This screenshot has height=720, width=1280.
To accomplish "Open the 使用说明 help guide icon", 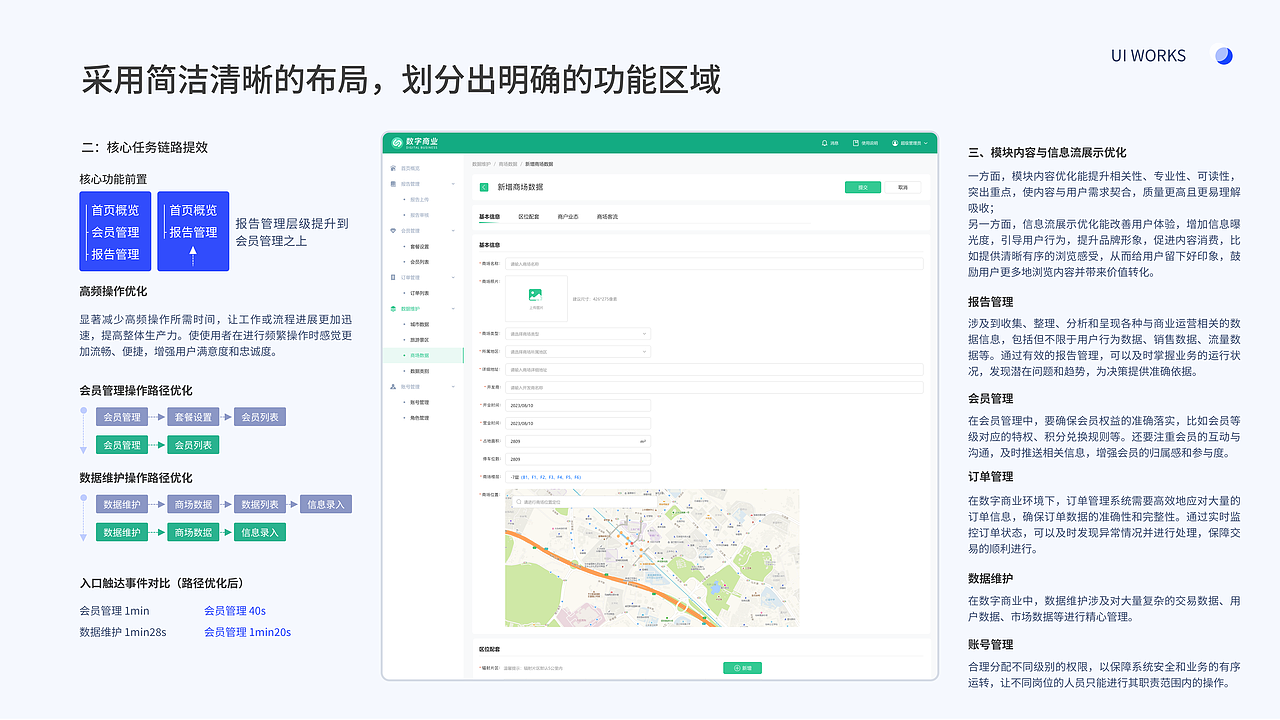I will tap(857, 143).
